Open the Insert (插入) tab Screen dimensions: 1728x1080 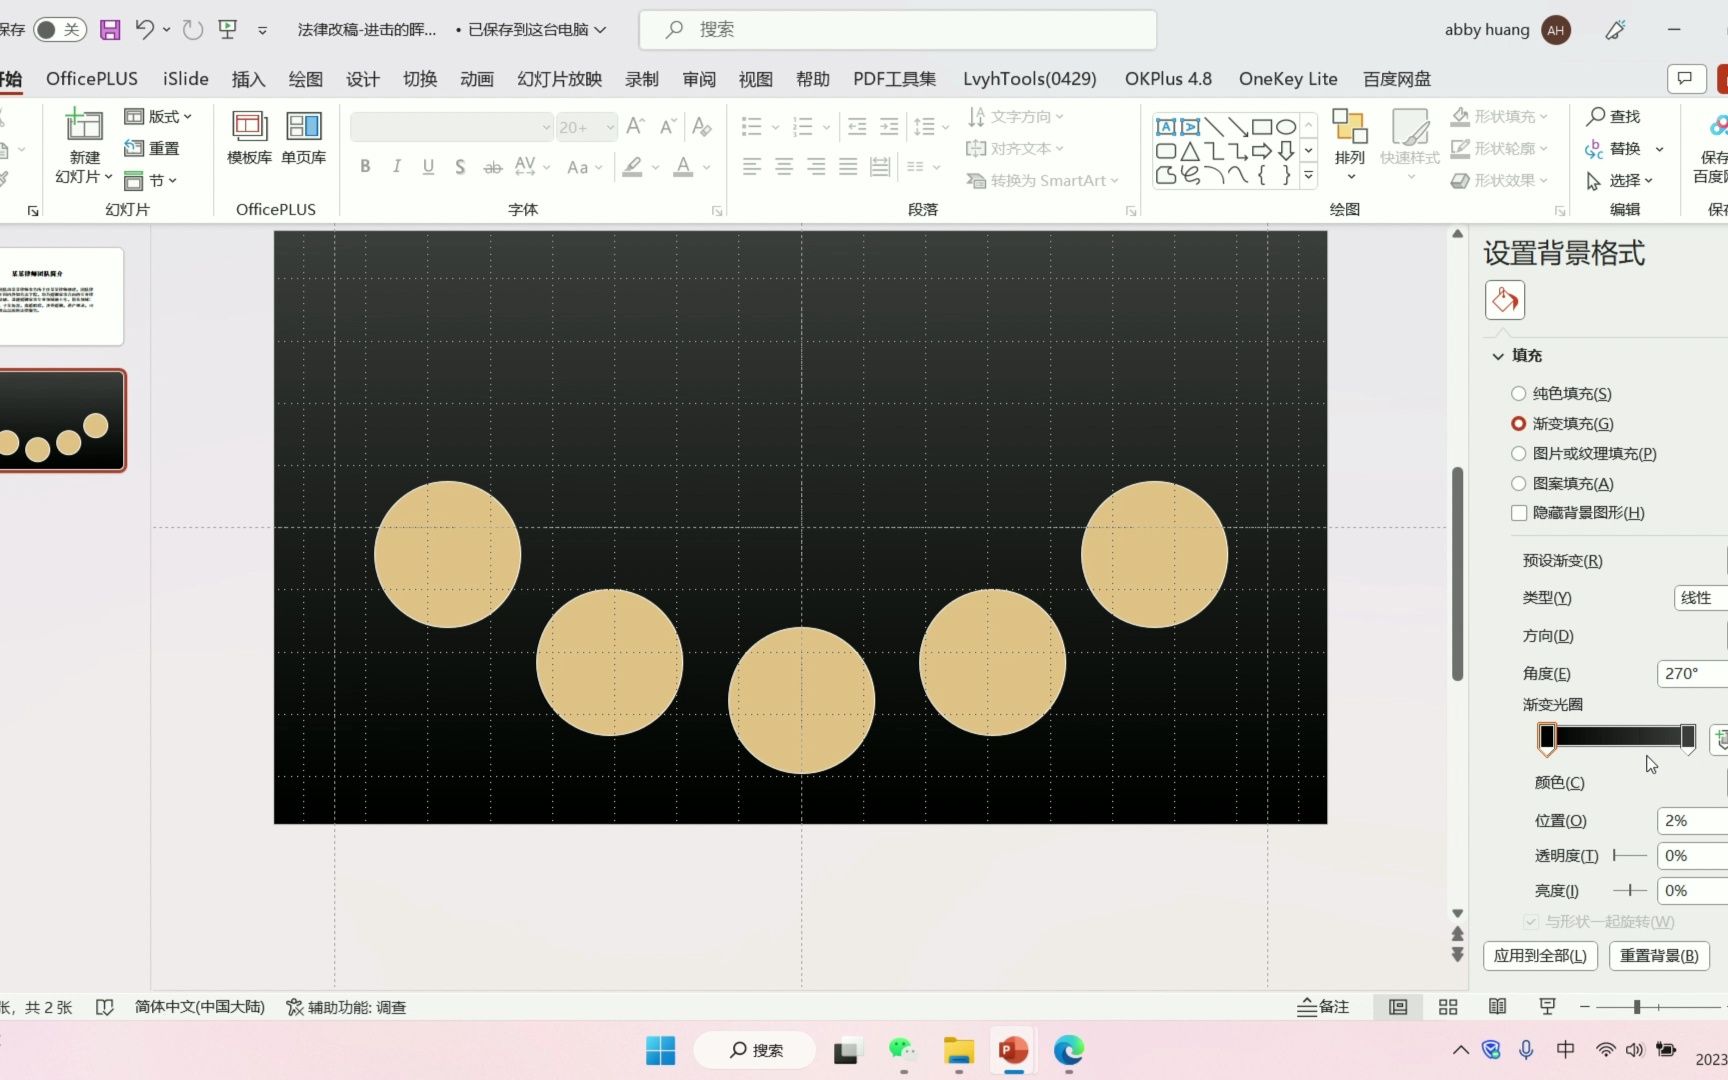pyautogui.click(x=248, y=79)
